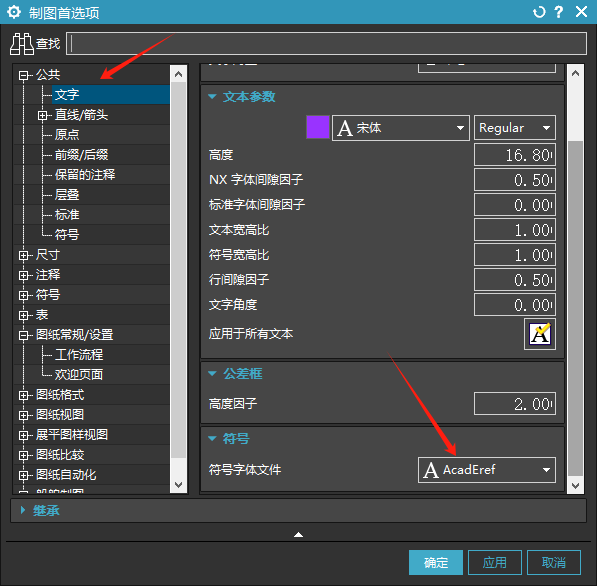Viewport: 597px width, 586px height.
Task: Click tree panel scrollbar up arrow
Action: point(179,74)
